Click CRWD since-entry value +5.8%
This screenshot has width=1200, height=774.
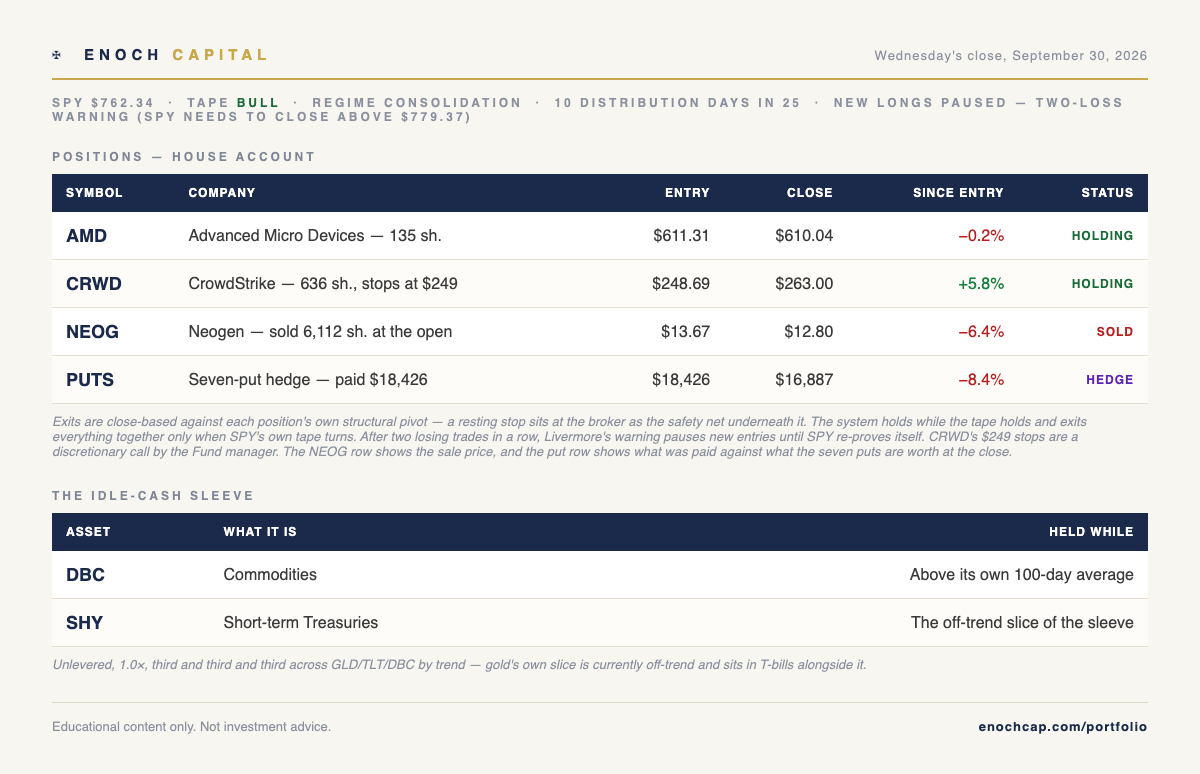coord(981,284)
